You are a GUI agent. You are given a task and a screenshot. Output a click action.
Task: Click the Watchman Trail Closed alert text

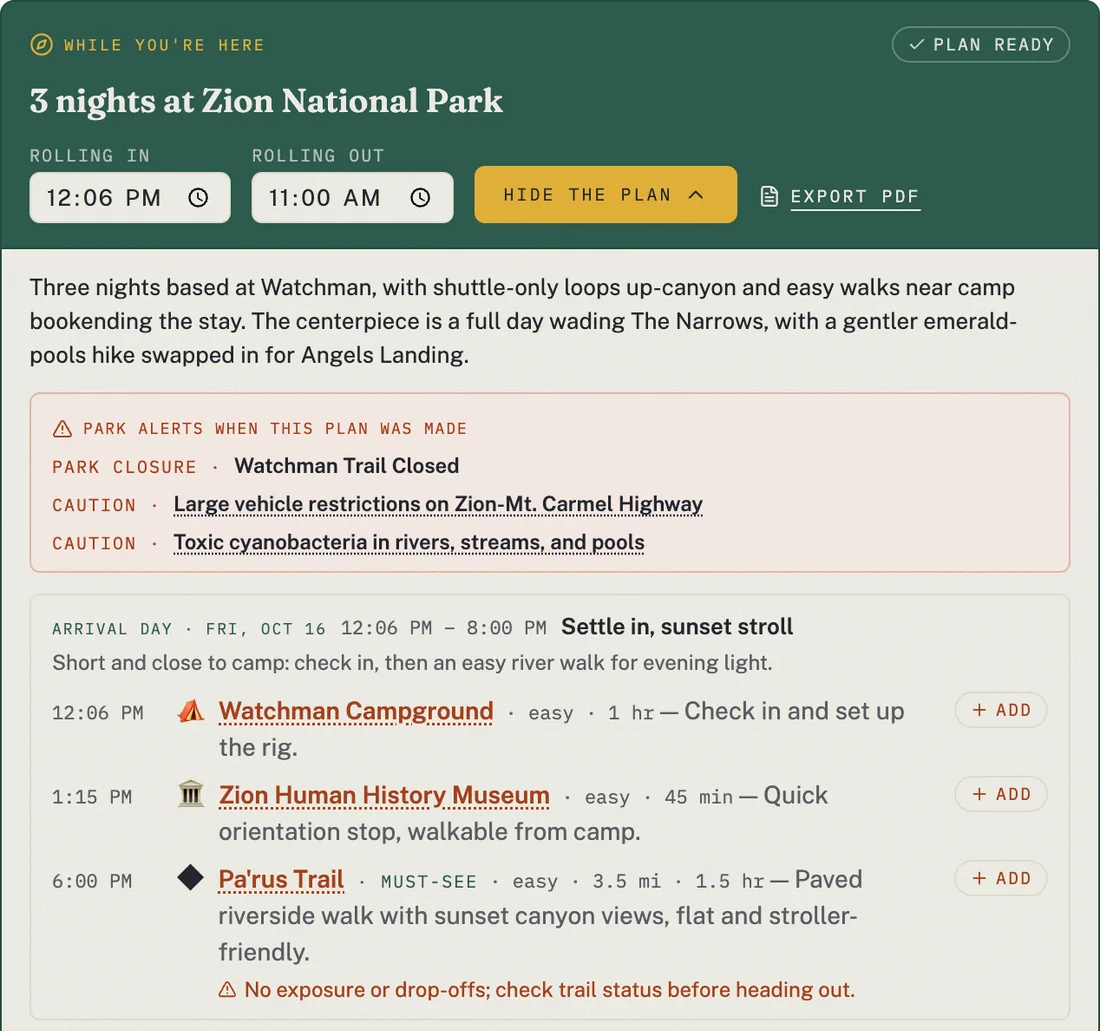(347, 466)
